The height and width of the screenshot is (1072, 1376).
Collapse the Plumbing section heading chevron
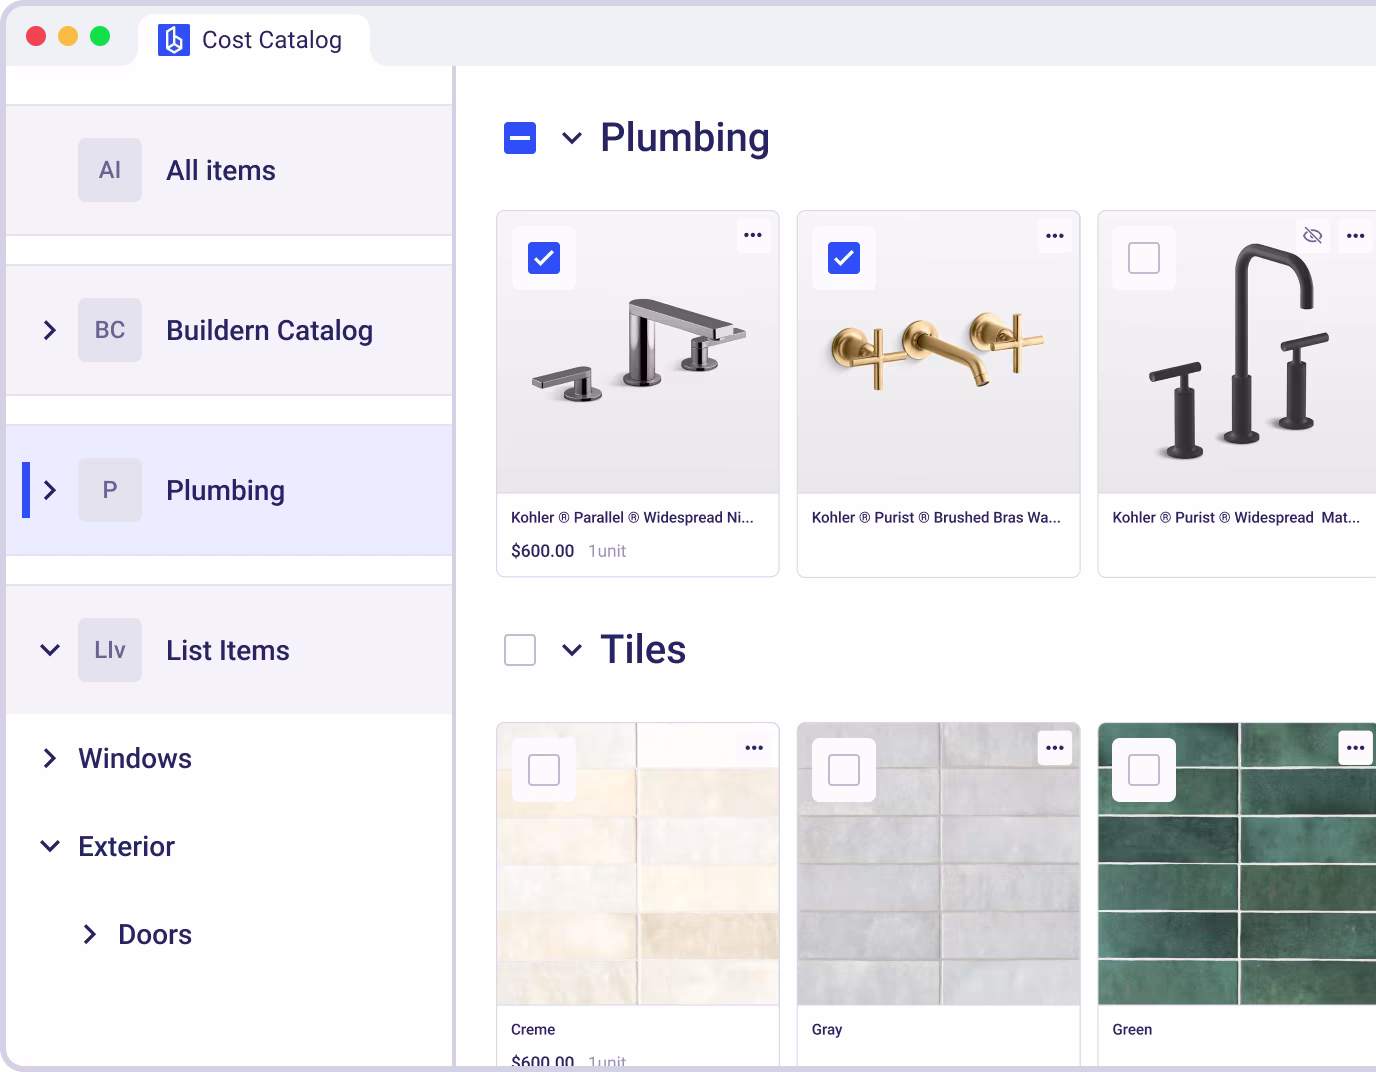click(572, 138)
